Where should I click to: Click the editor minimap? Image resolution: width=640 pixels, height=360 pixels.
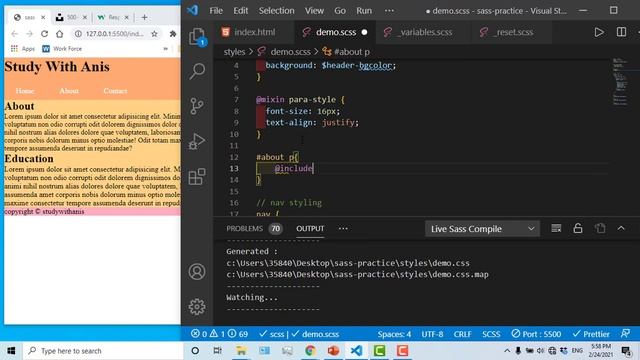pos(620,82)
